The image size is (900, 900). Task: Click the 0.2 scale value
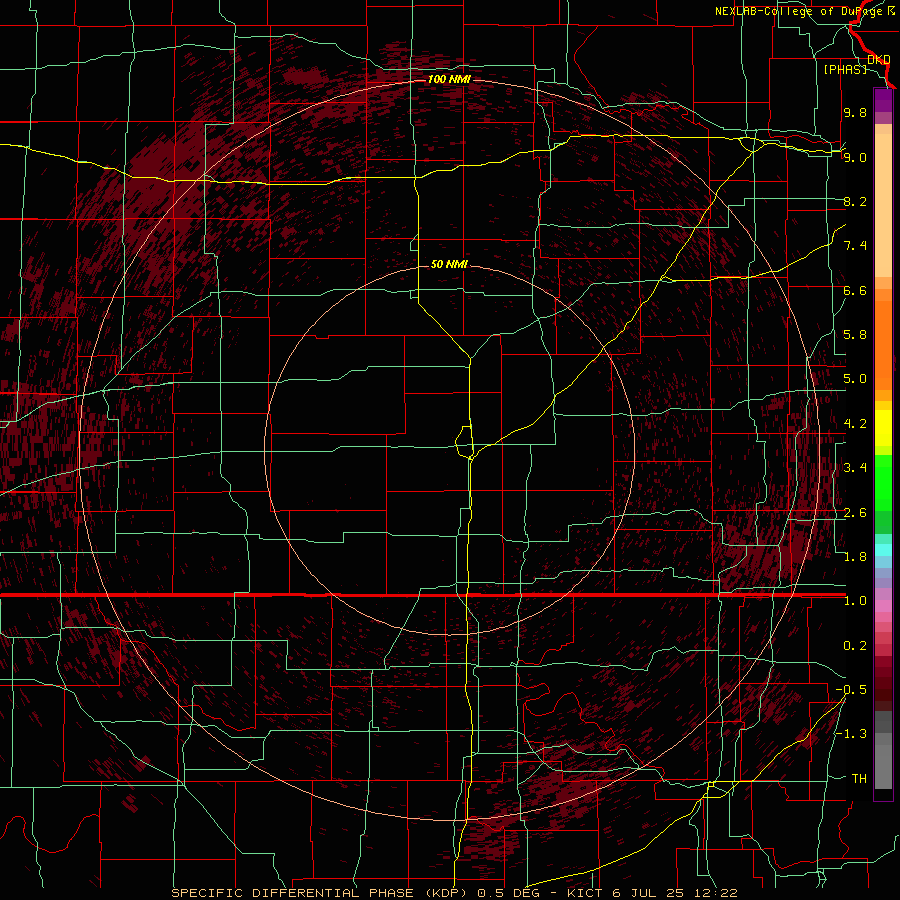(855, 646)
